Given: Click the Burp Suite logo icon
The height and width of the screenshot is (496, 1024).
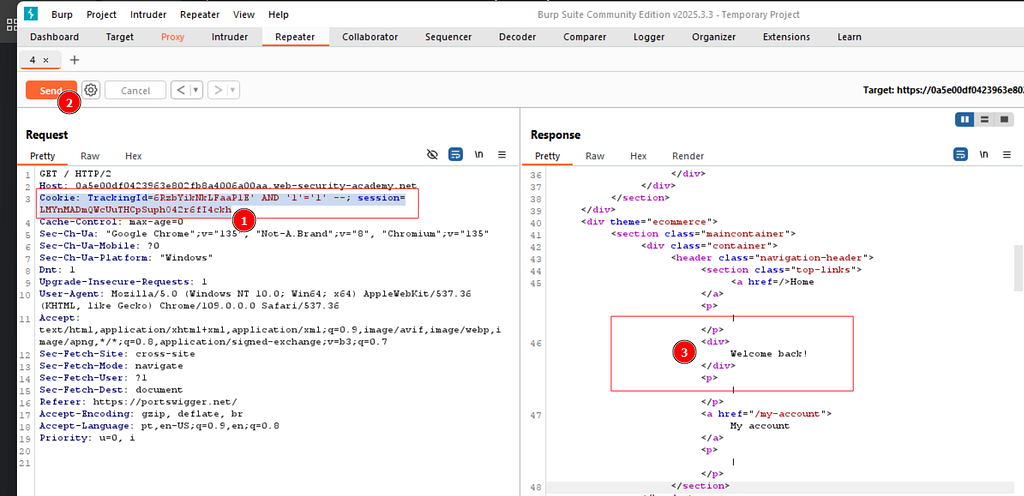Looking at the screenshot, I should pos(31,14).
